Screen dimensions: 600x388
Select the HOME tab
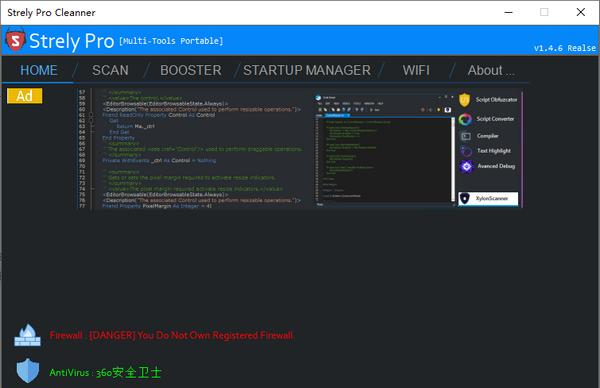coord(39,70)
